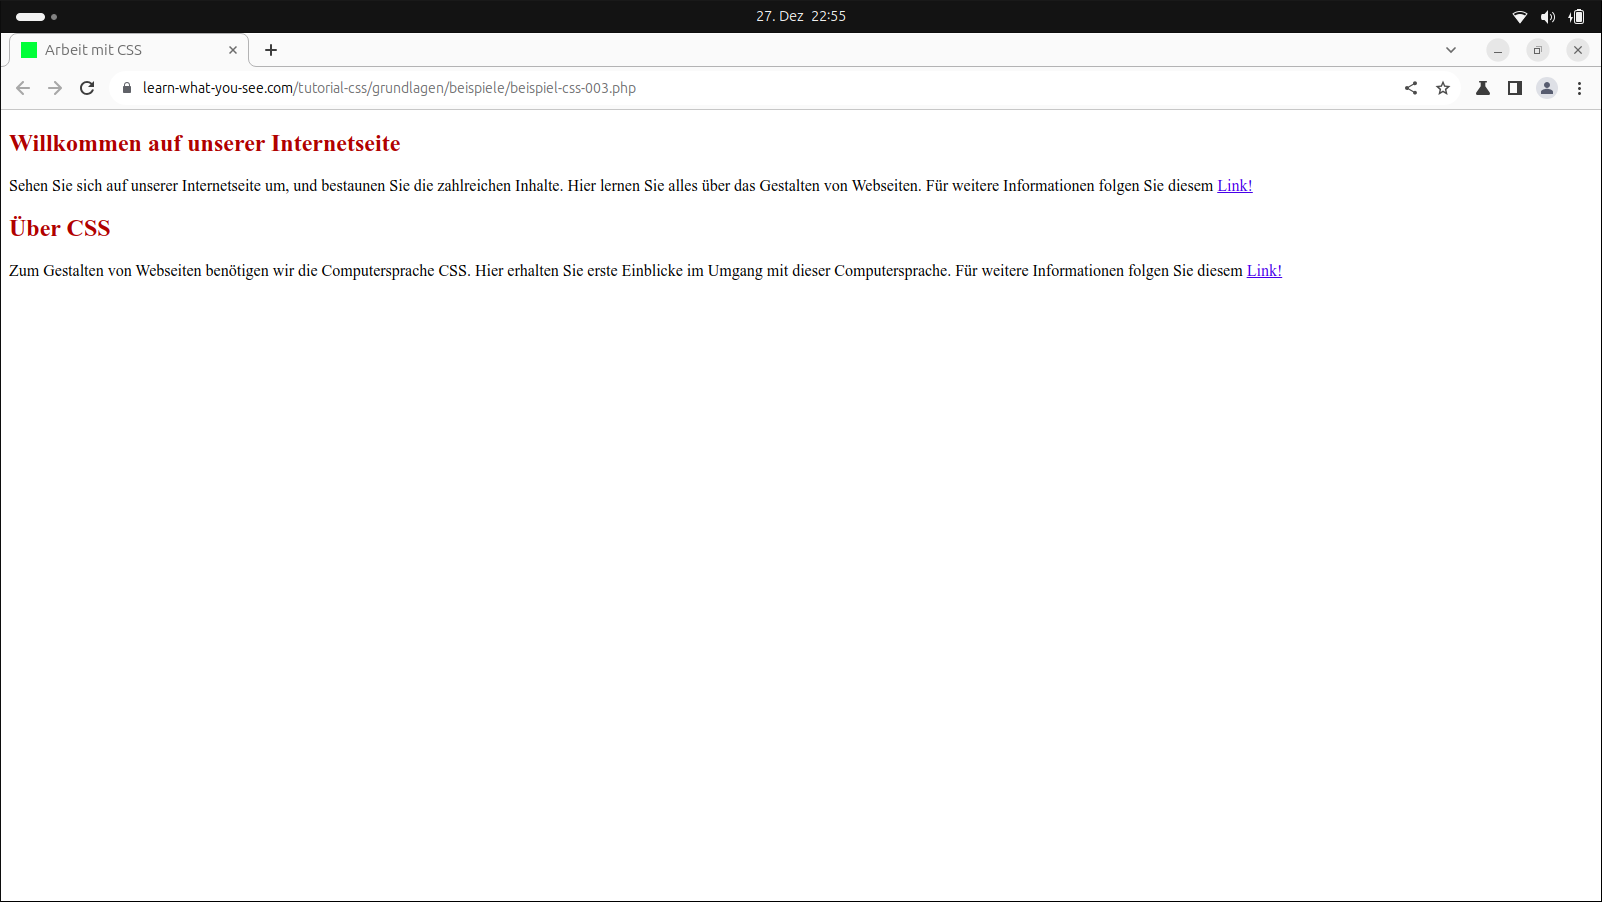Open the clock and calendar panel
Viewport: 1602px width, 902px height.
coord(800,16)
